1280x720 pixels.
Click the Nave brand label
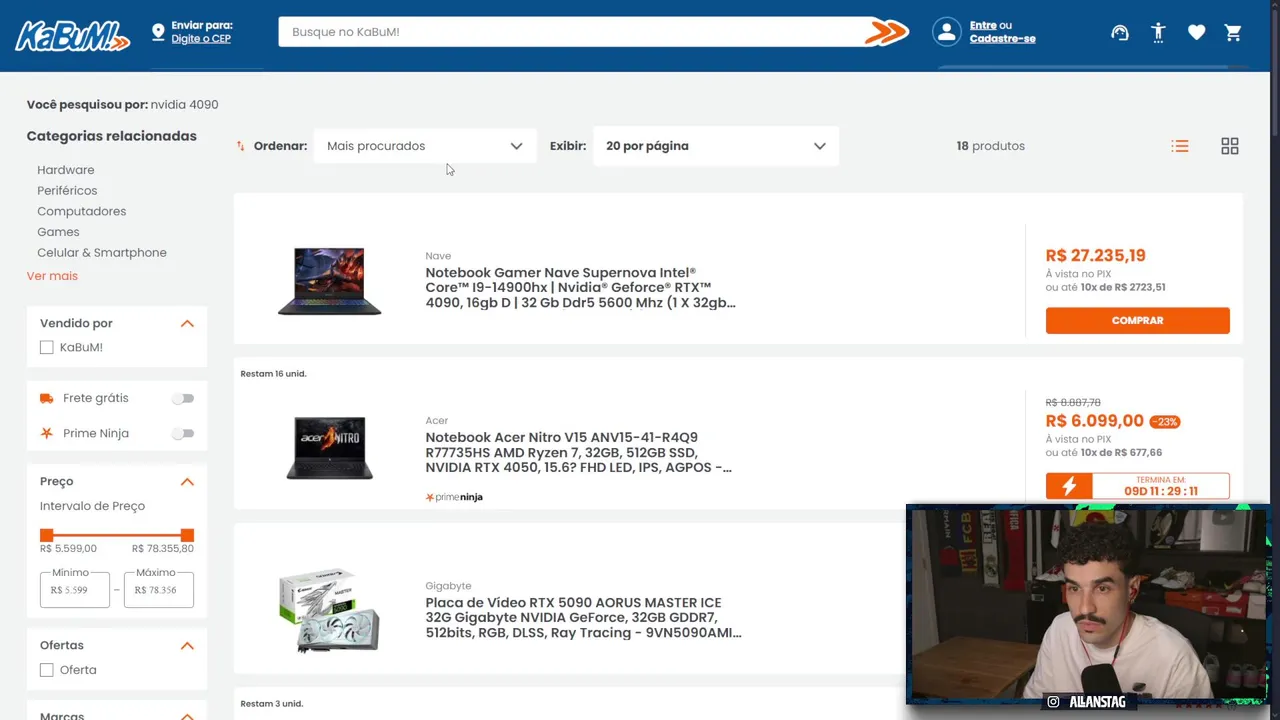438,256
